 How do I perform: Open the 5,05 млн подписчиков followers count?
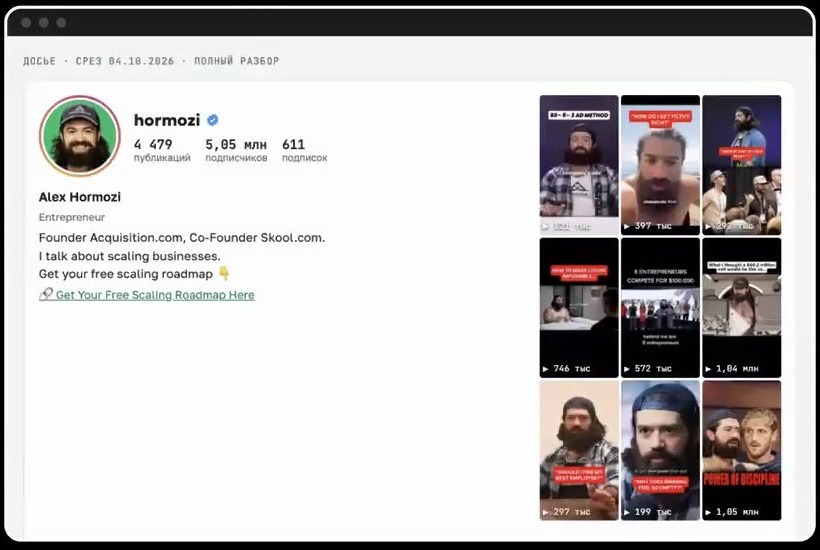pyautogui.click(x=236, y=150)
